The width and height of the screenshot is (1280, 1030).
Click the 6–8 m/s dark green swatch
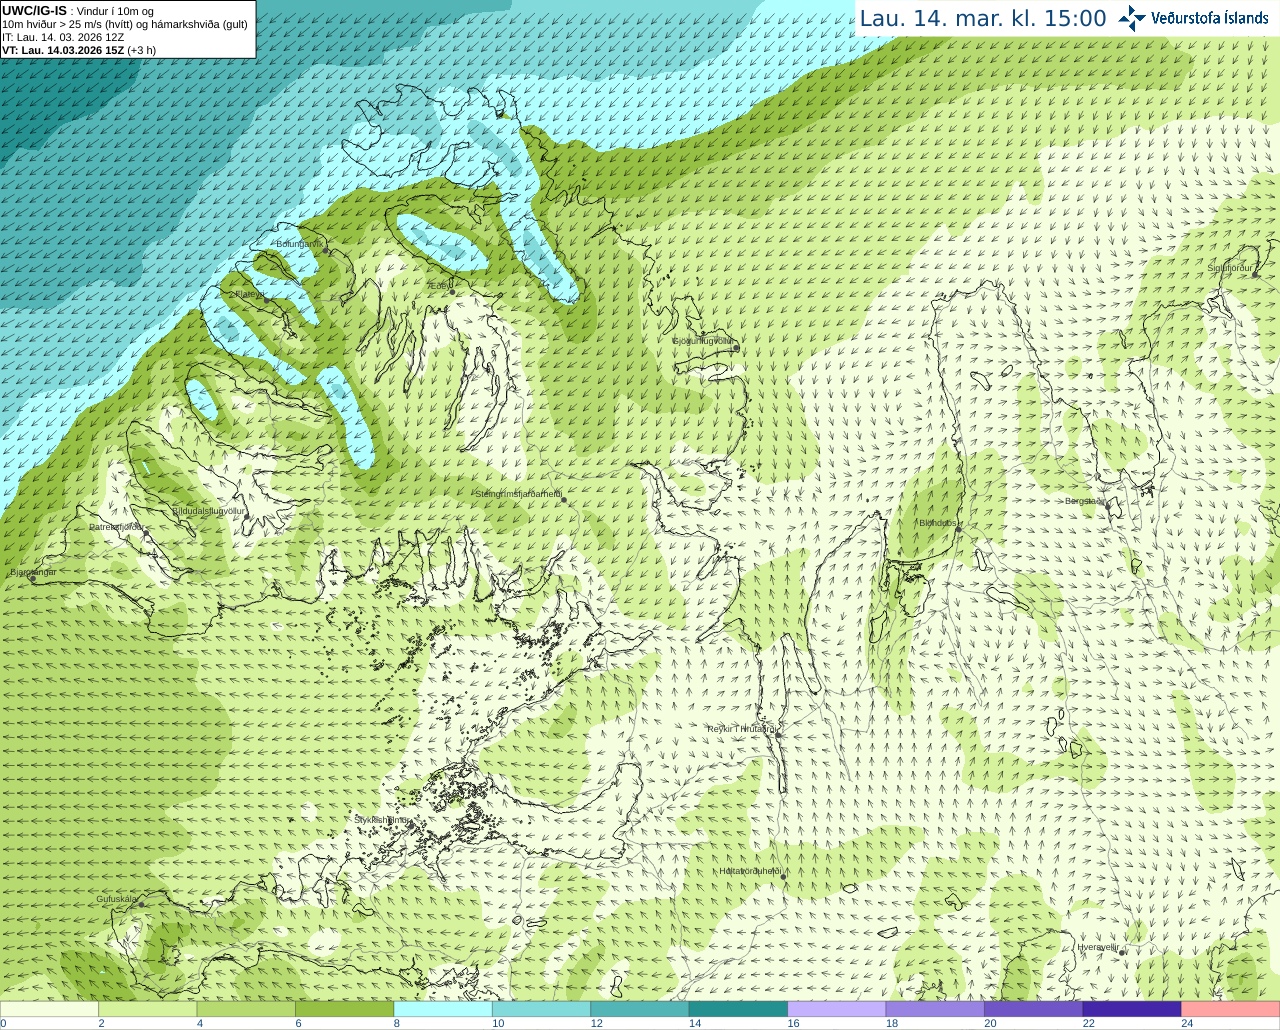tap(345, 1009)
